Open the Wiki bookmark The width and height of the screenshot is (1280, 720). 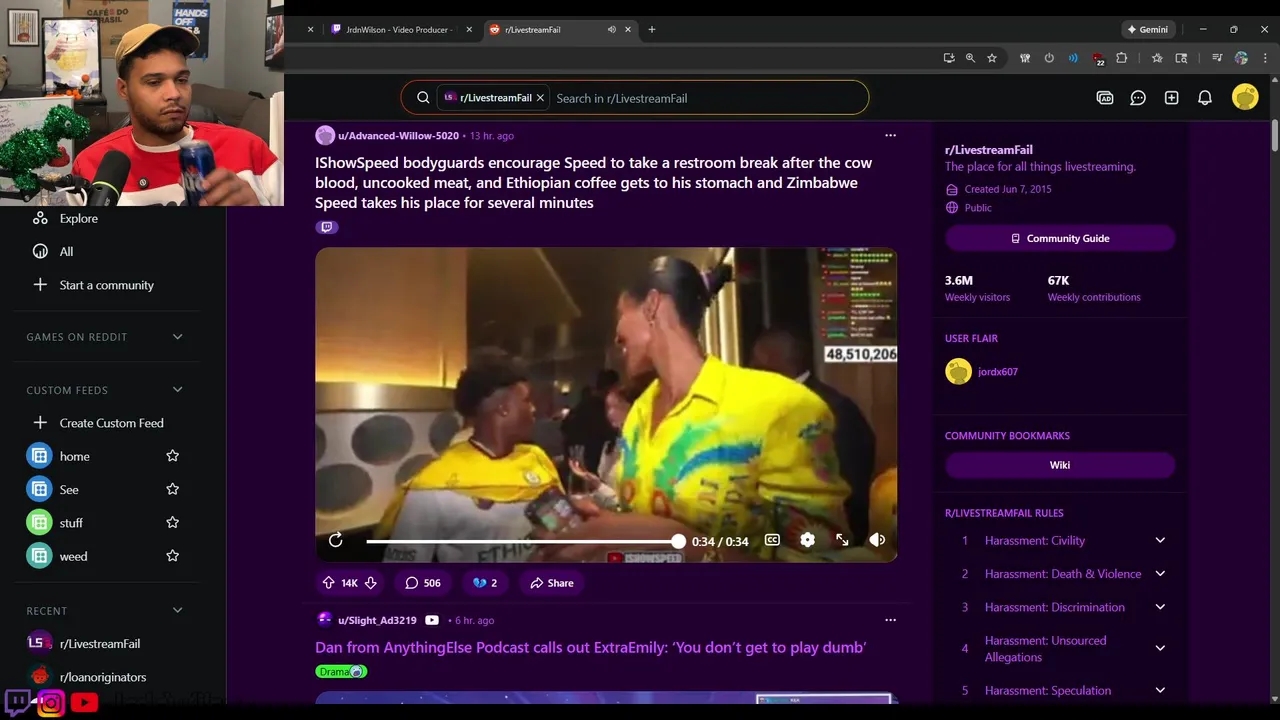1060,465
